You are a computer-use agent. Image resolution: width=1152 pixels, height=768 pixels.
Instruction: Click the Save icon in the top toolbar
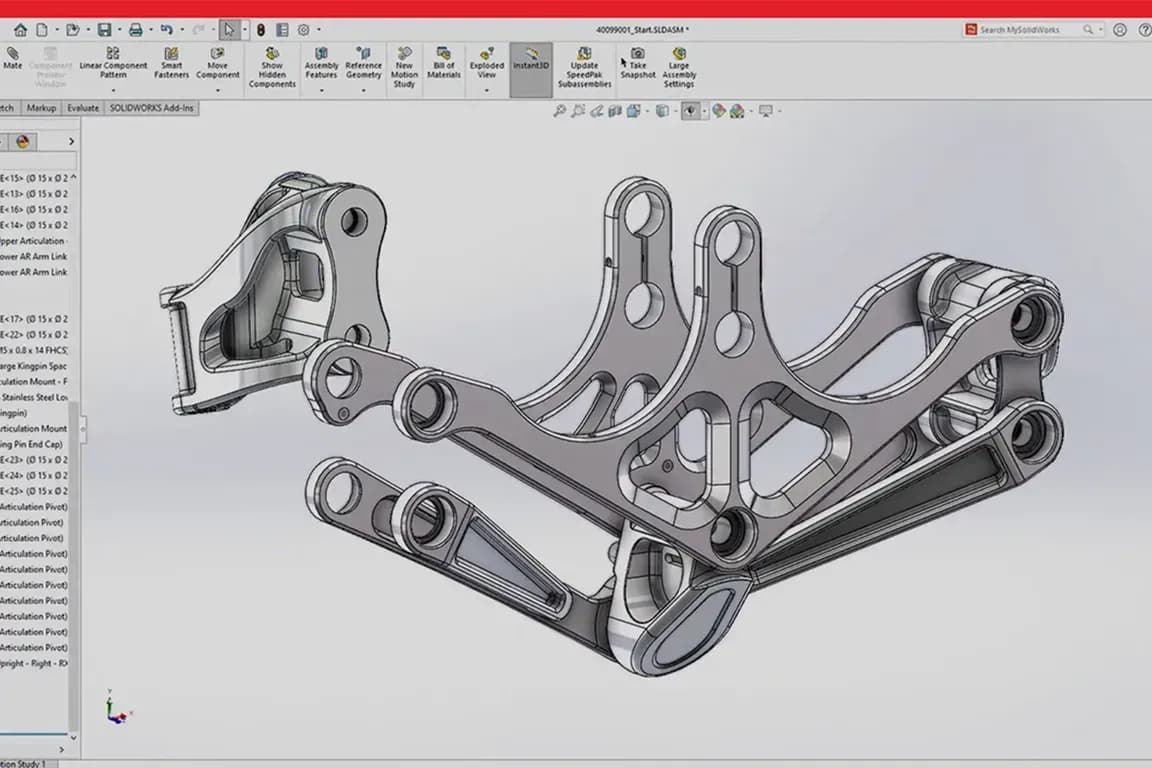(x=104, y=30)
